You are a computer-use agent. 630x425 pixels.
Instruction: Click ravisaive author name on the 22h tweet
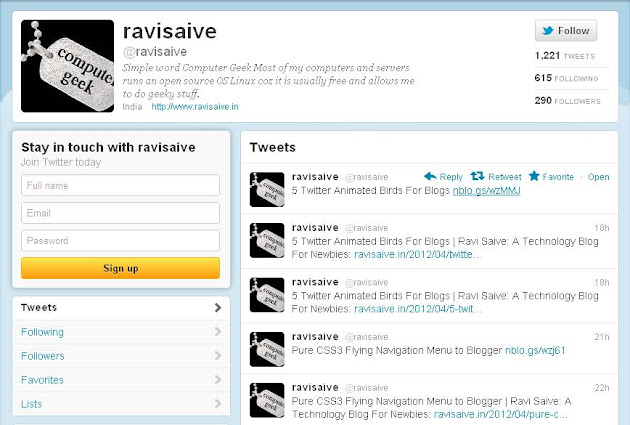click(x=315, y=388)
